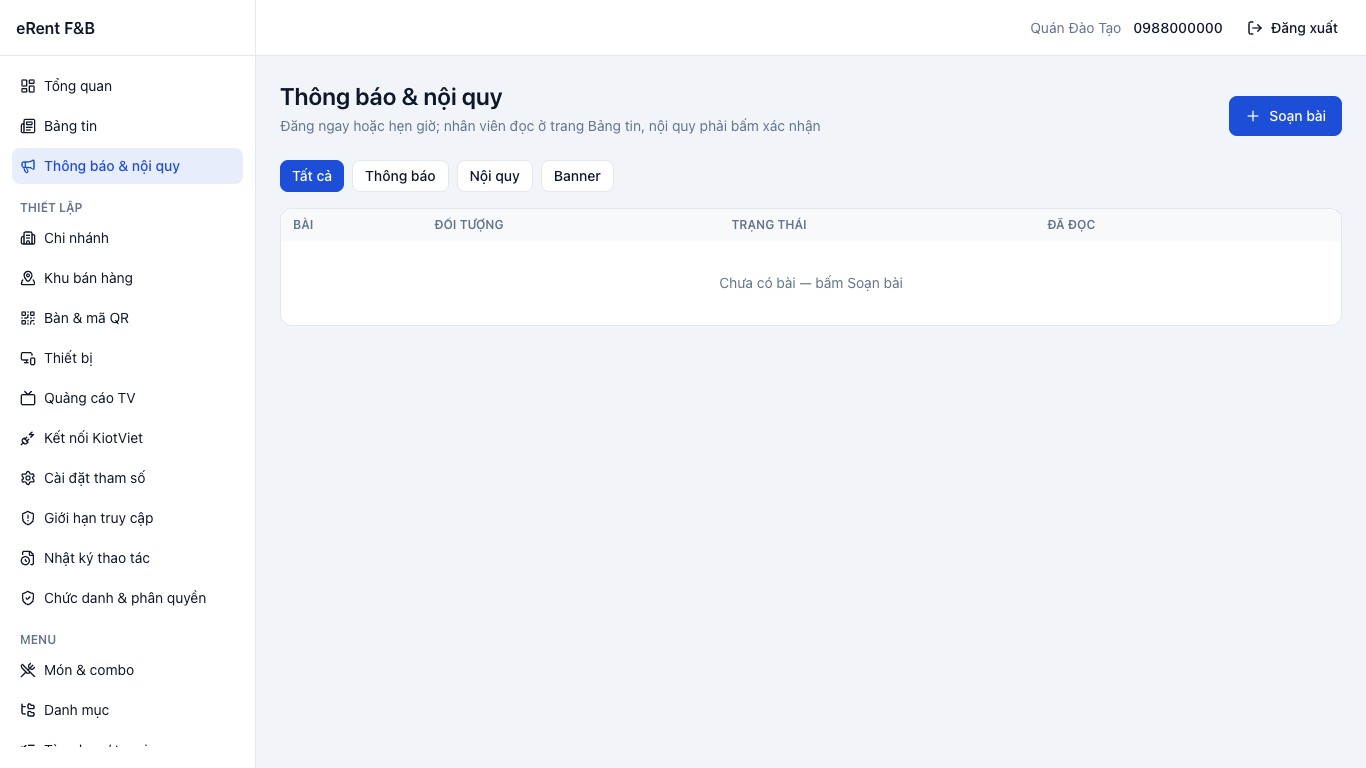The height and width of the screenshot is (768, 1366).
Task: Click the plug icon for Kết nối KiotViet
Action: [28, 438]
